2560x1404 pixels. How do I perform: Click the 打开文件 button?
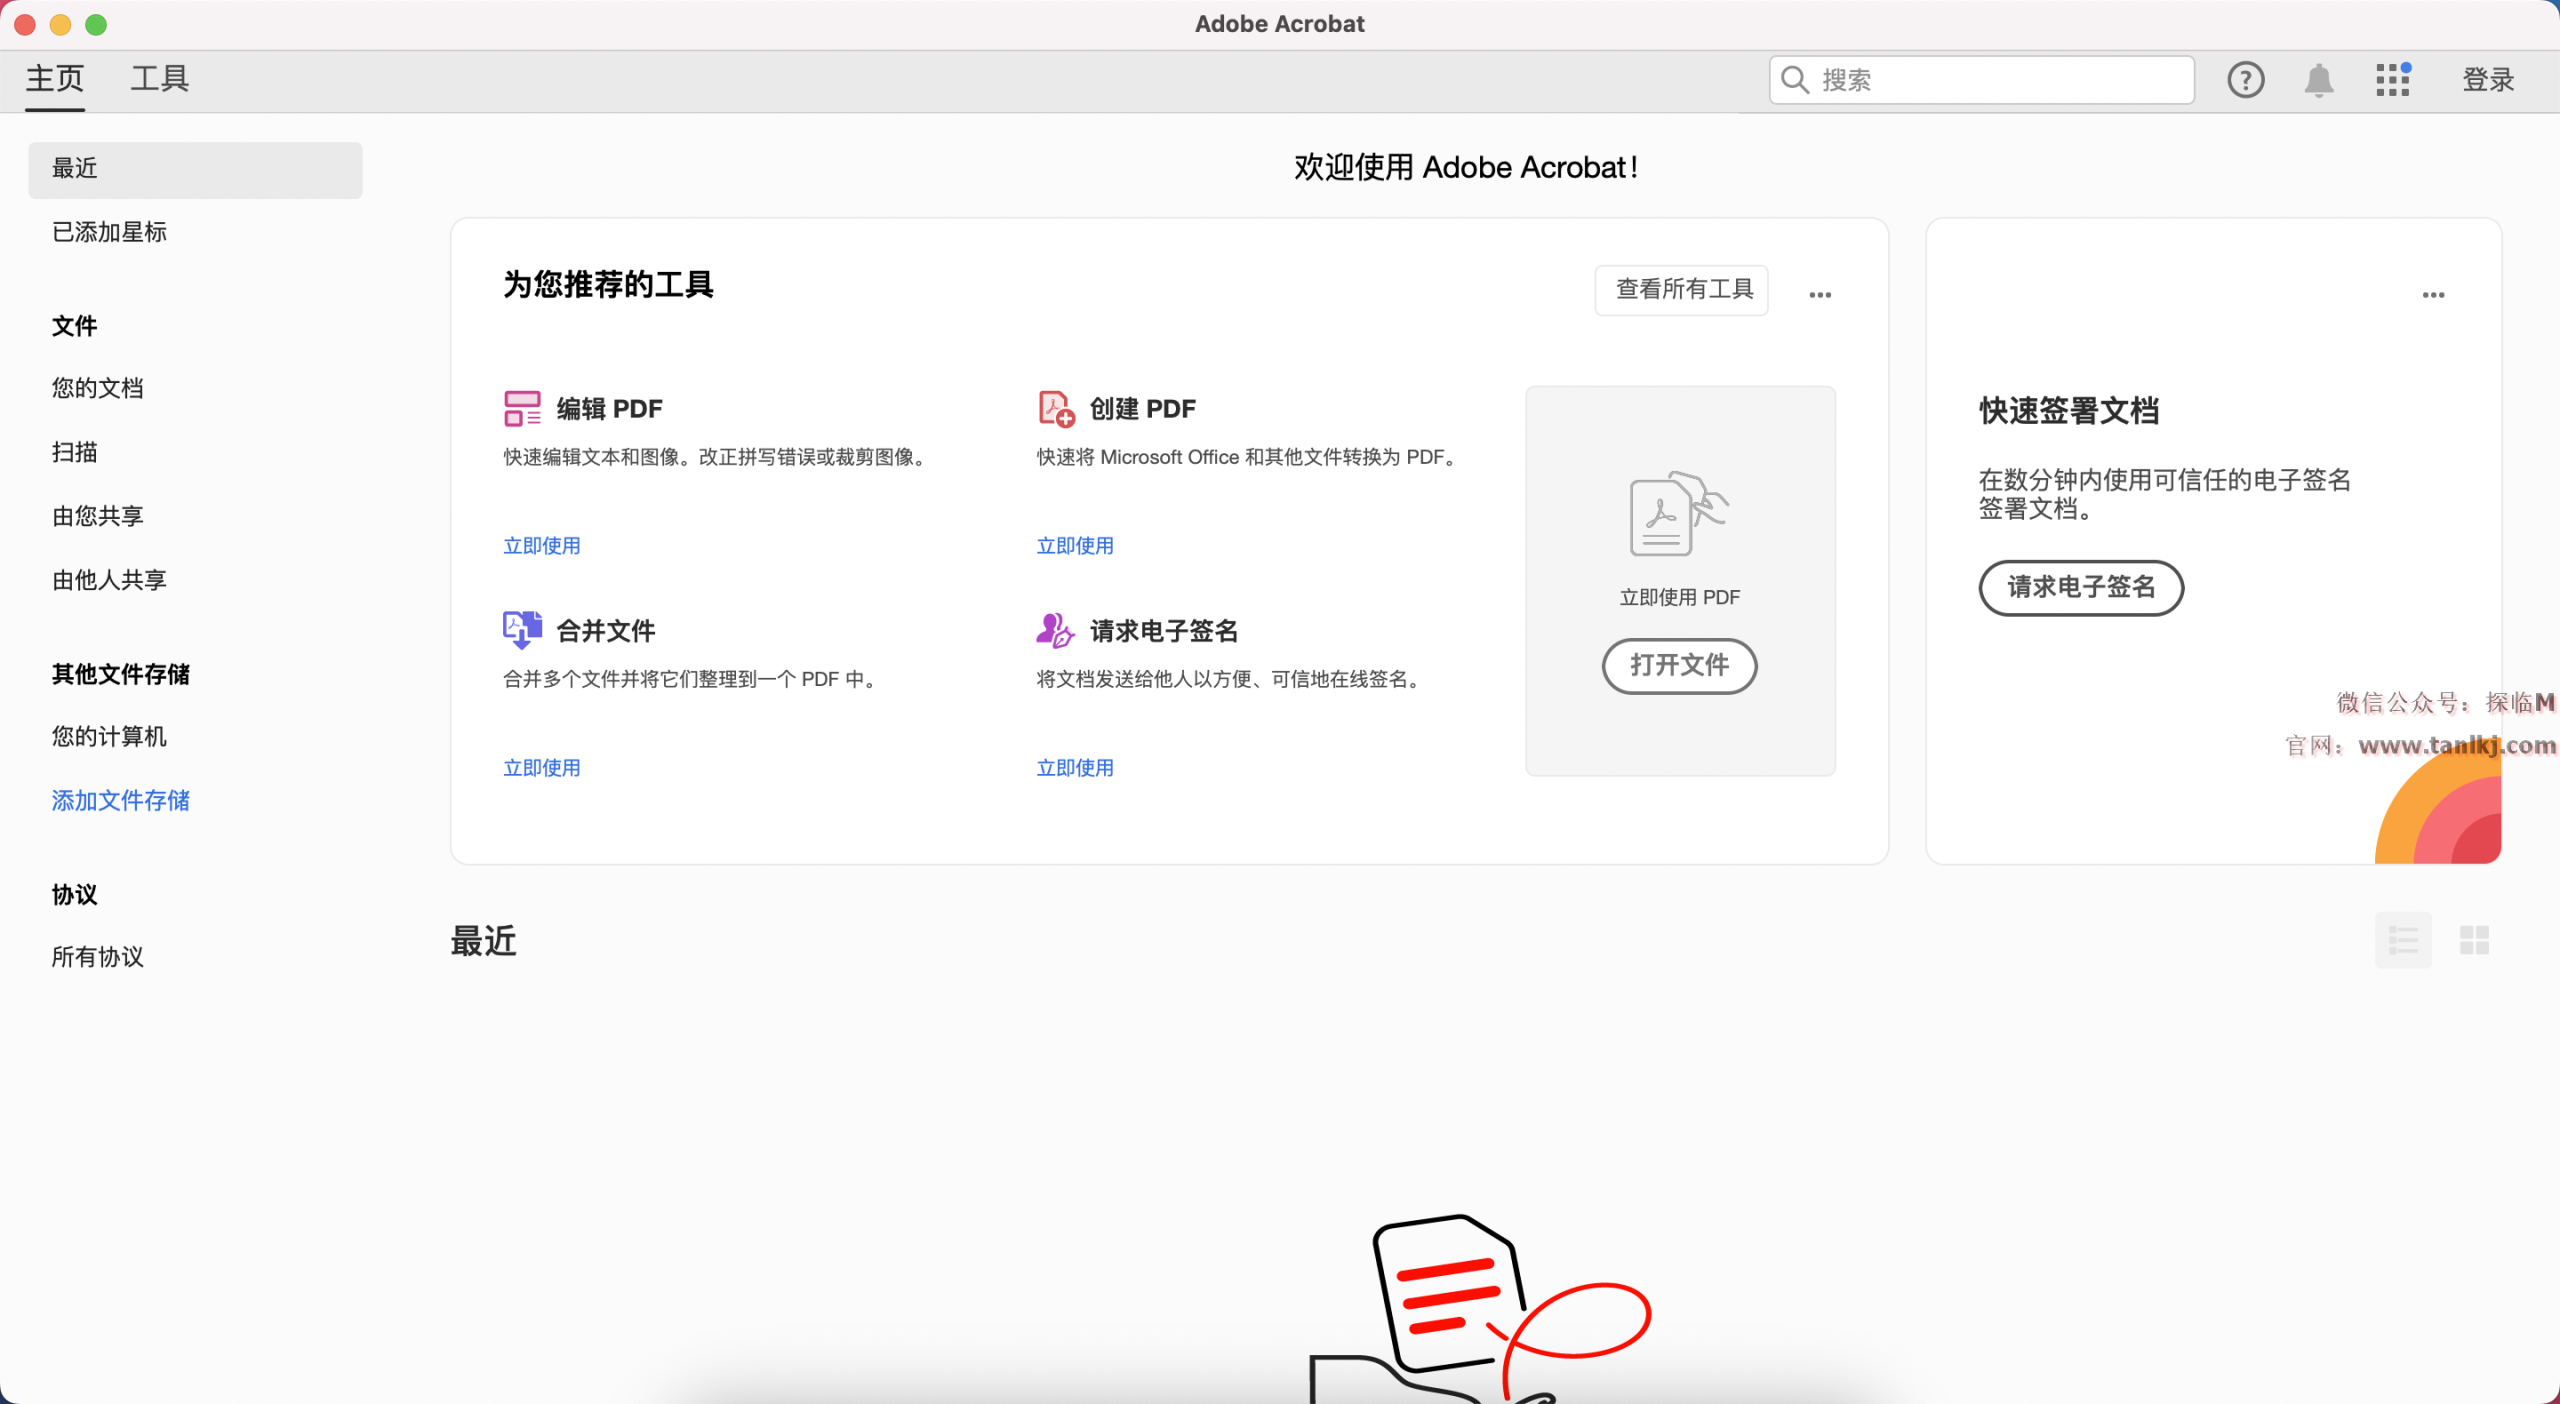pyautogui.click(x=1680, y=666)
